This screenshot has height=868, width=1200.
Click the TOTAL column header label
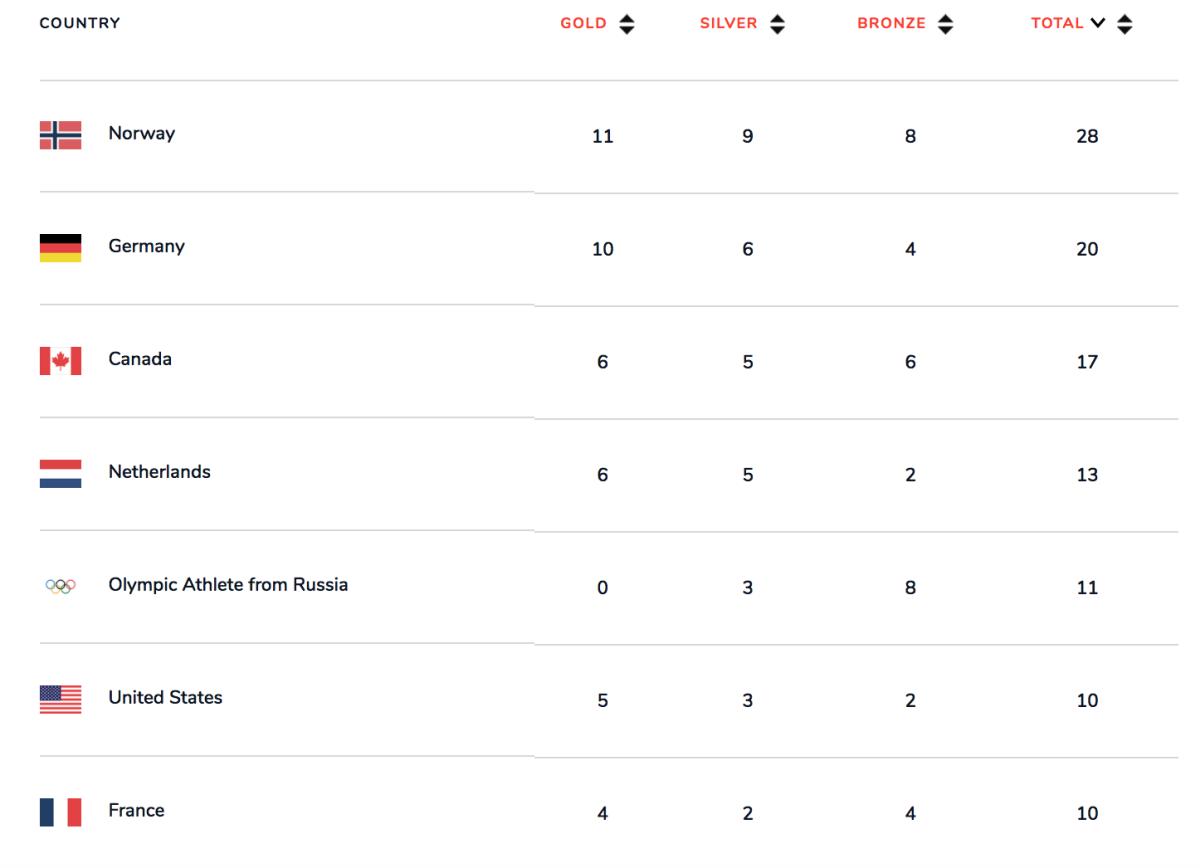click(x=1057, y=24)
